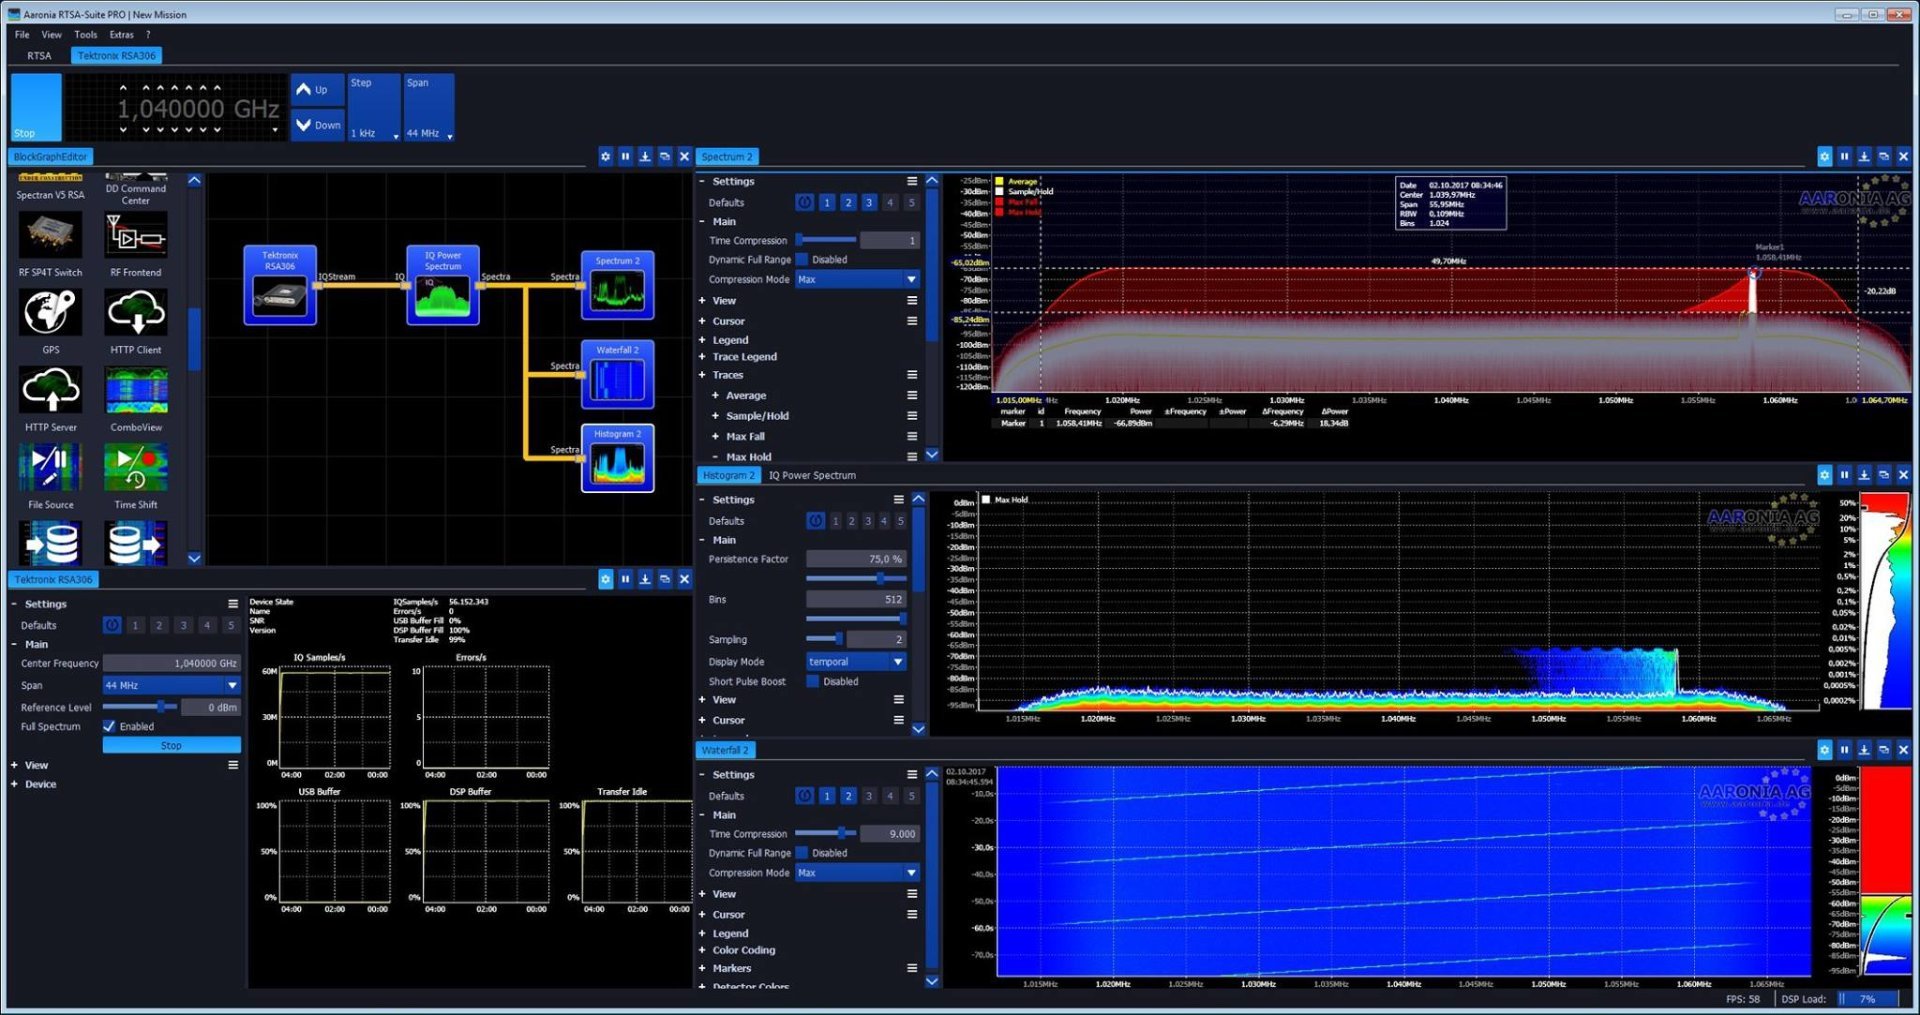The image size is (1920, 1015).
Task: Toggle Dynamic Full Range in Waterfall 2
Action: (802, 853)
